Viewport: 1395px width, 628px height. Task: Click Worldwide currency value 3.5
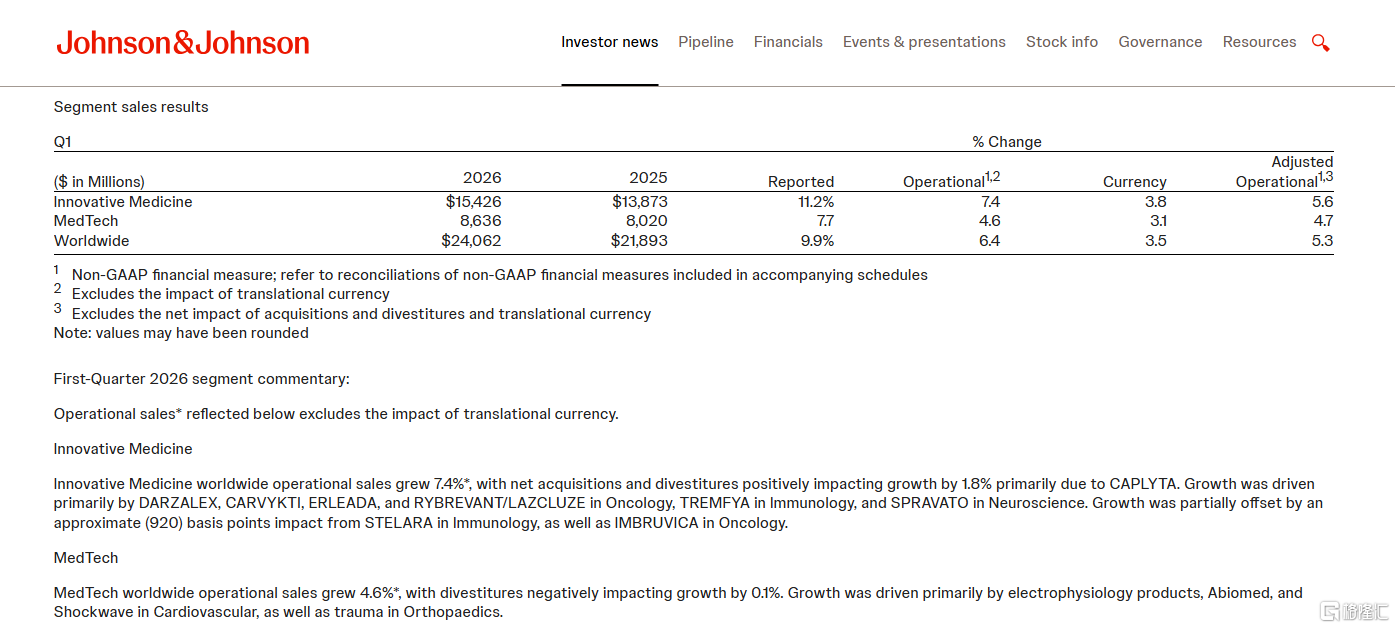click(x=1156, y=241)
